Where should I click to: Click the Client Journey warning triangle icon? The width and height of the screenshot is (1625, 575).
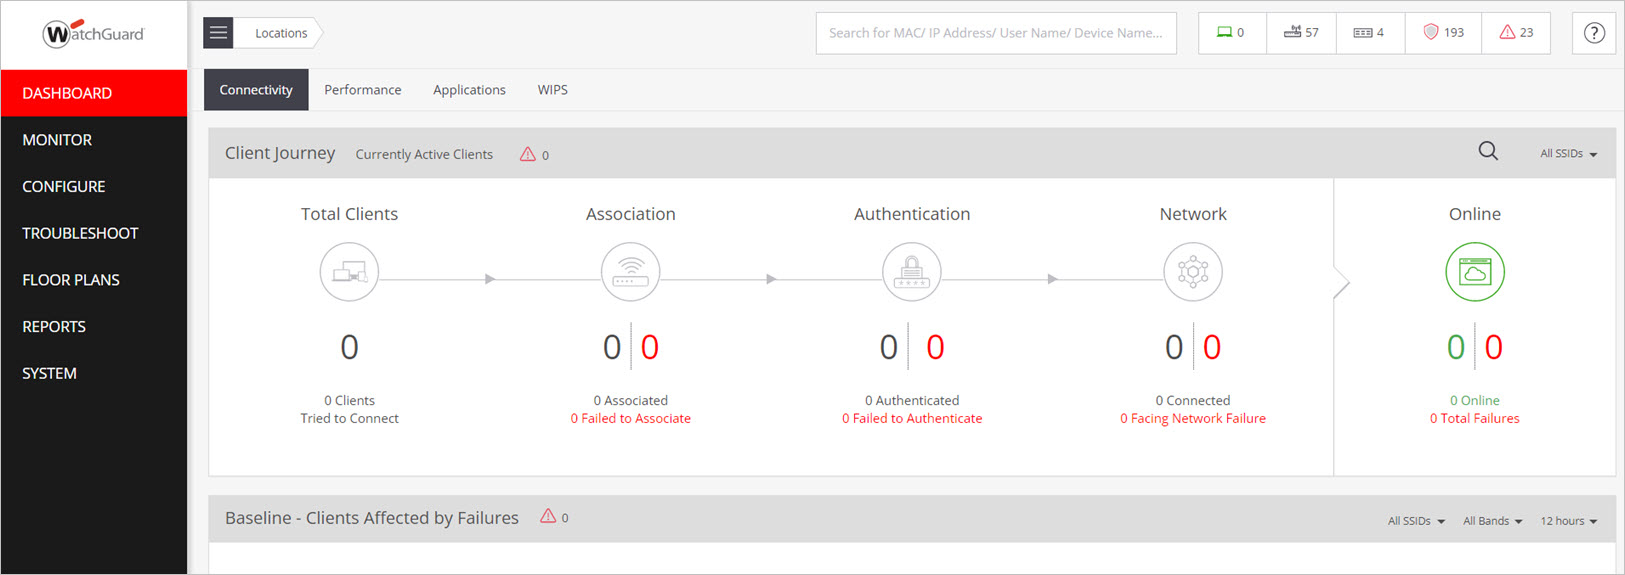click(527, 154)
